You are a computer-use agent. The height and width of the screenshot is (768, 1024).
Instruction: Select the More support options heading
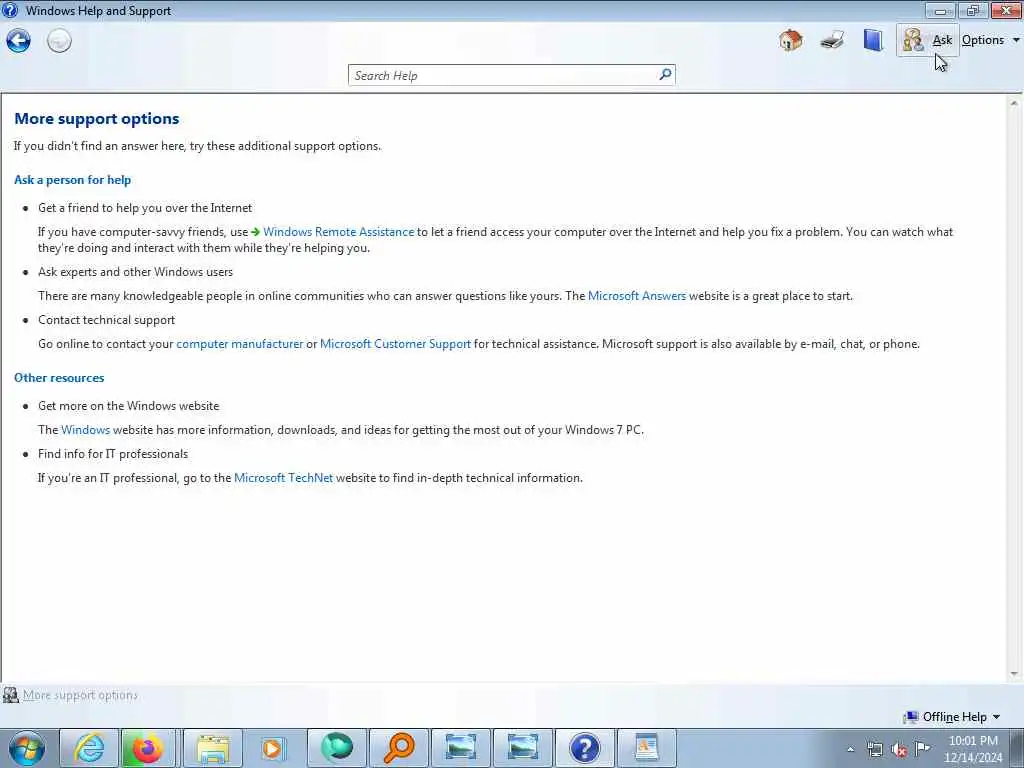click(x=97, y=119)
